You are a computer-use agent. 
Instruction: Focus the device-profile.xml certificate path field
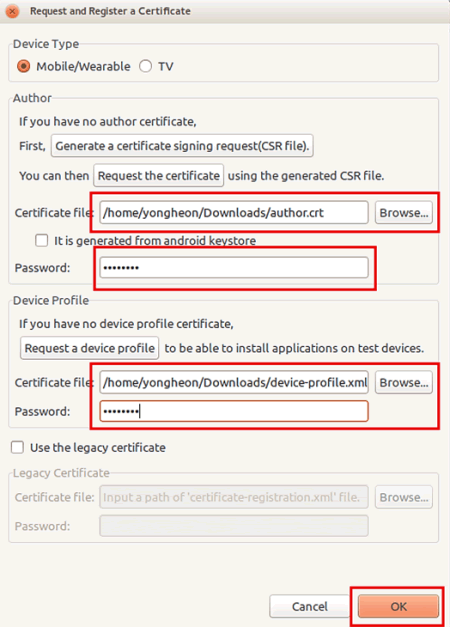(x=234, y=382)
